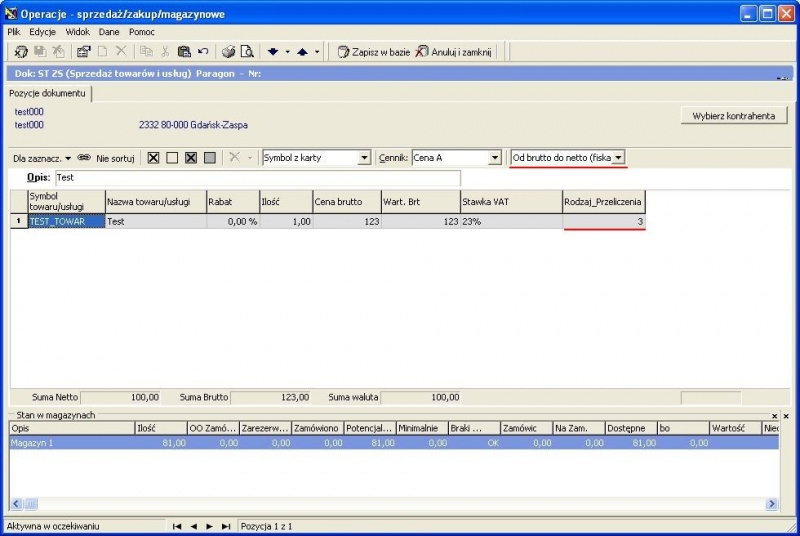Click the properties icon in toolbar
Image resolution: width=800 pixels, height=536 pixels.
84,52
